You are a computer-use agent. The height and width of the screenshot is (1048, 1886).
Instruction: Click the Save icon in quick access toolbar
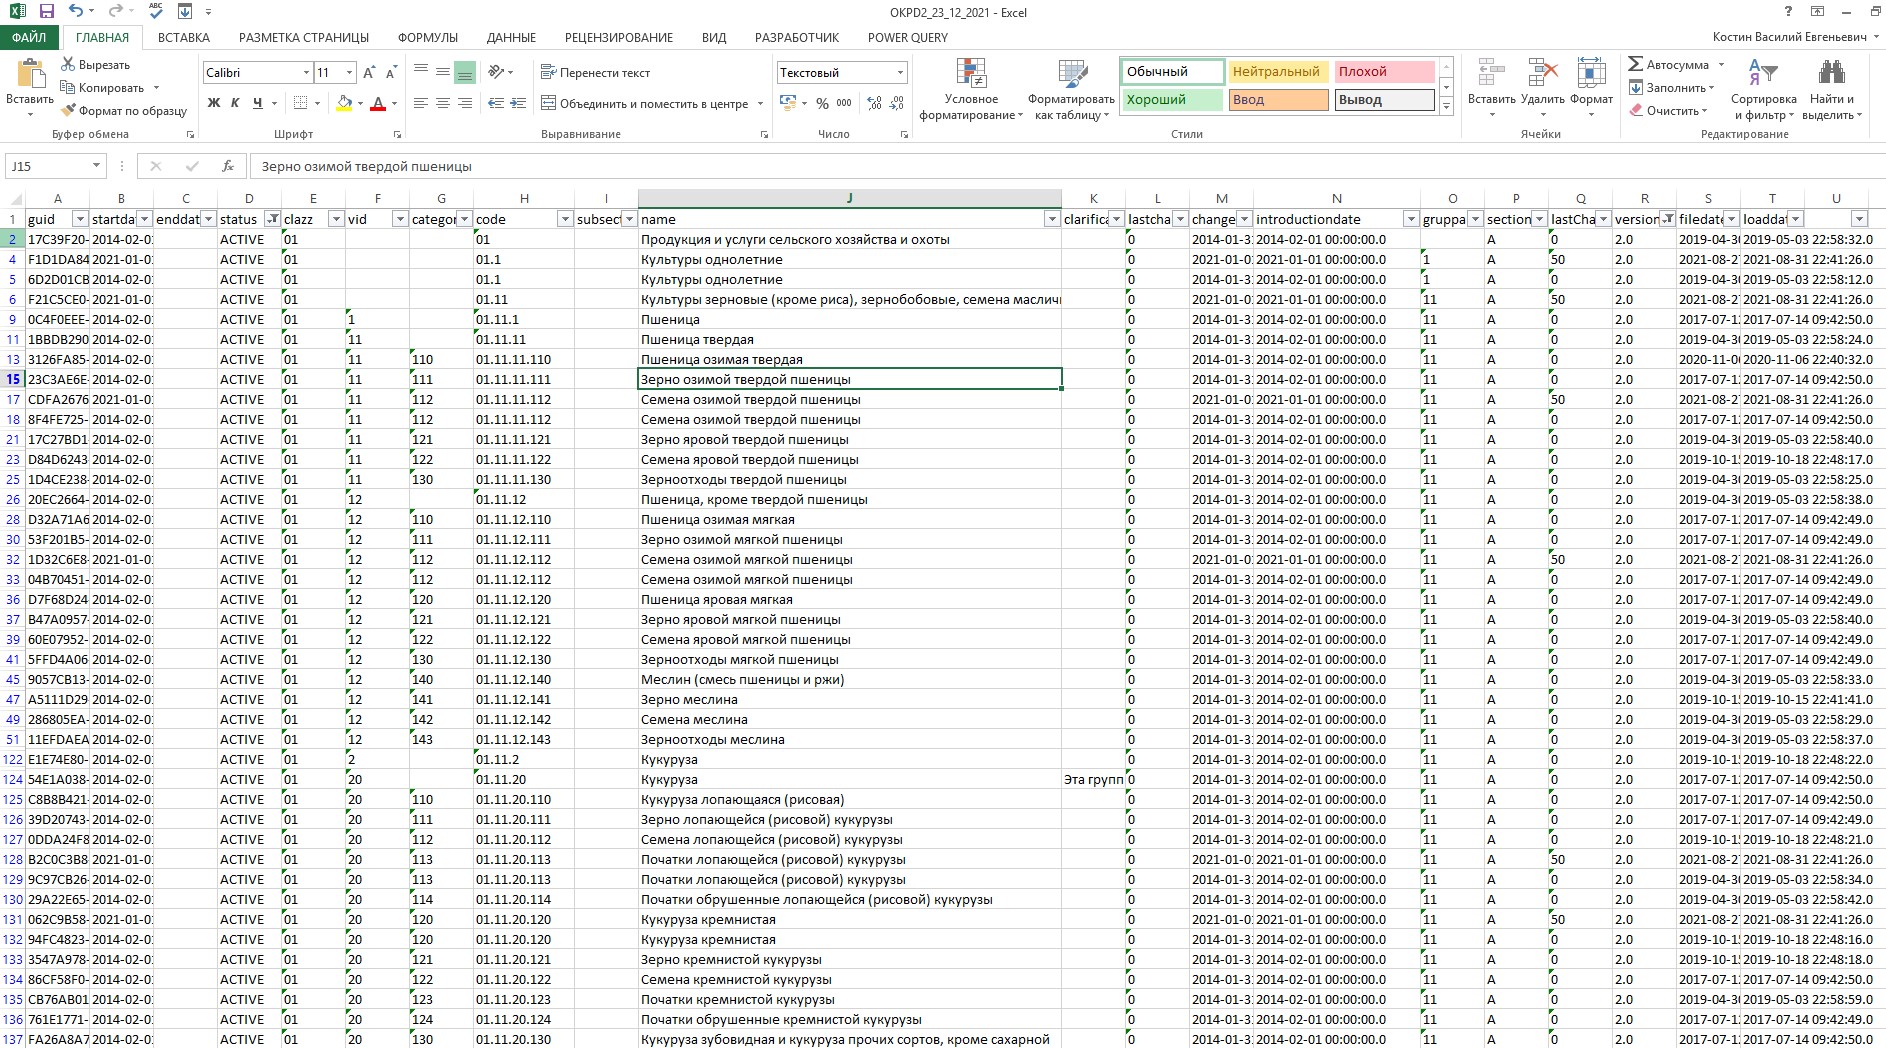(47, 12)
